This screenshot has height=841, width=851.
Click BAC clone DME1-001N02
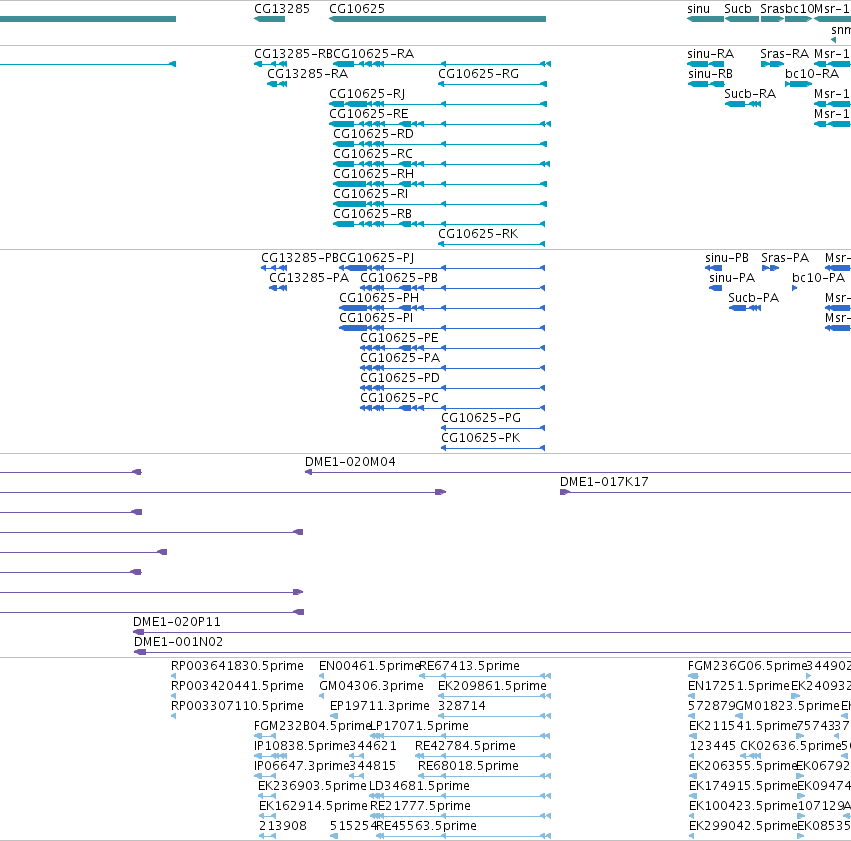[x=179, y=642]
